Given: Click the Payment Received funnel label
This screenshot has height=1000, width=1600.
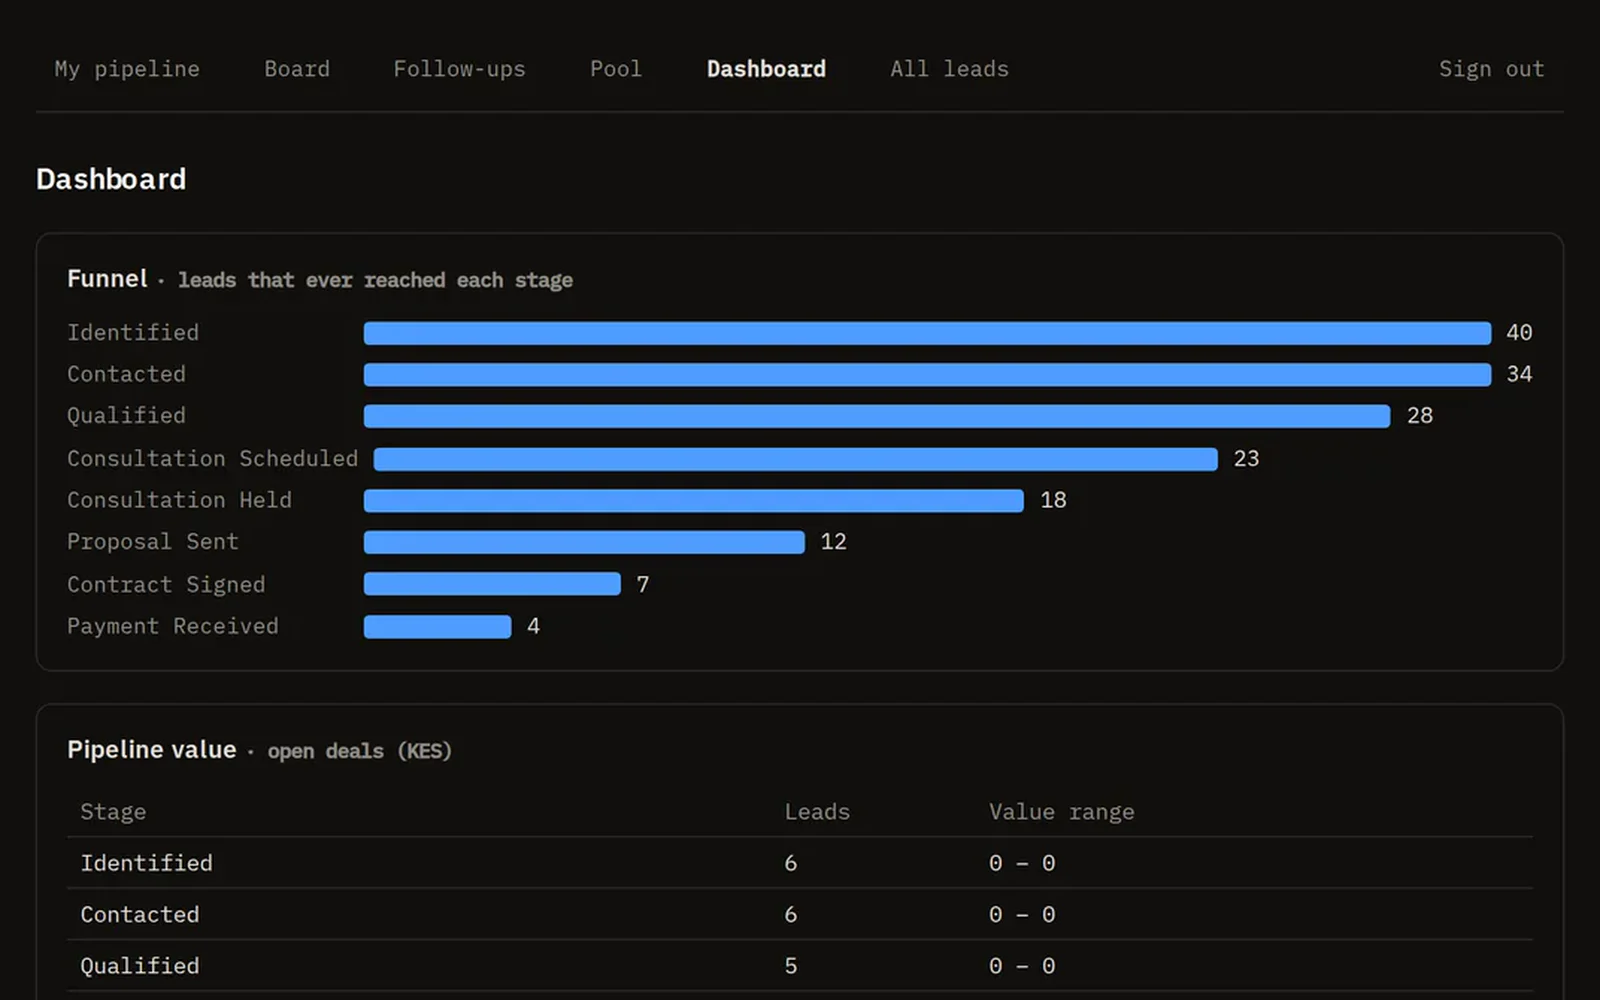Looking at the screenshot, I should point(173,626).
